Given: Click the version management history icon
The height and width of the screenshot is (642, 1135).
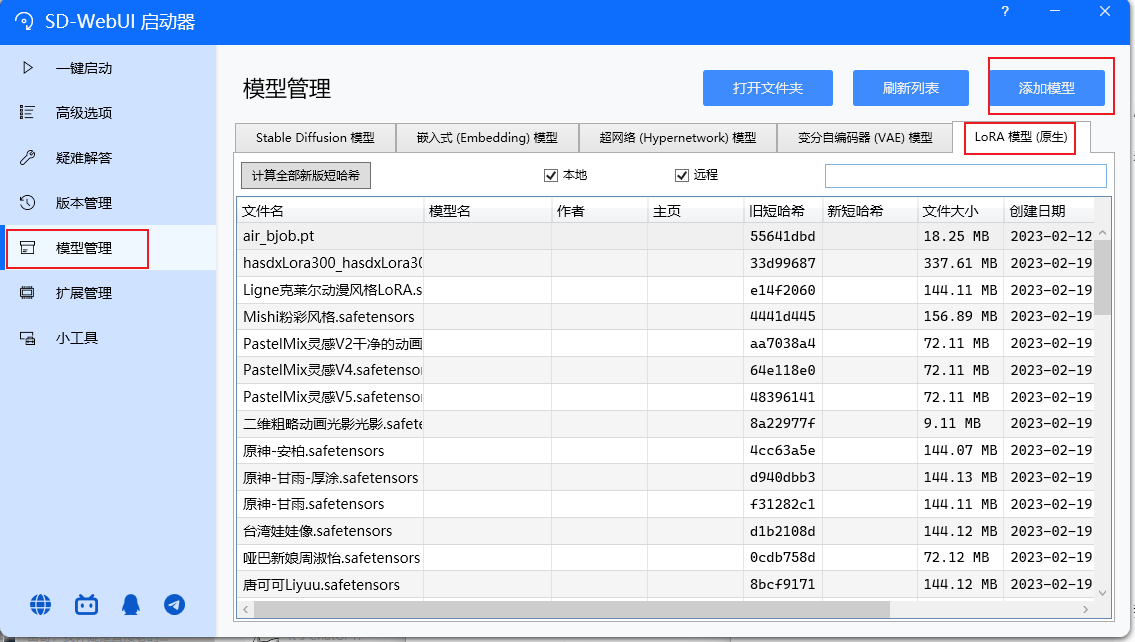Looking at the screenshot, I should click(28, 203).
